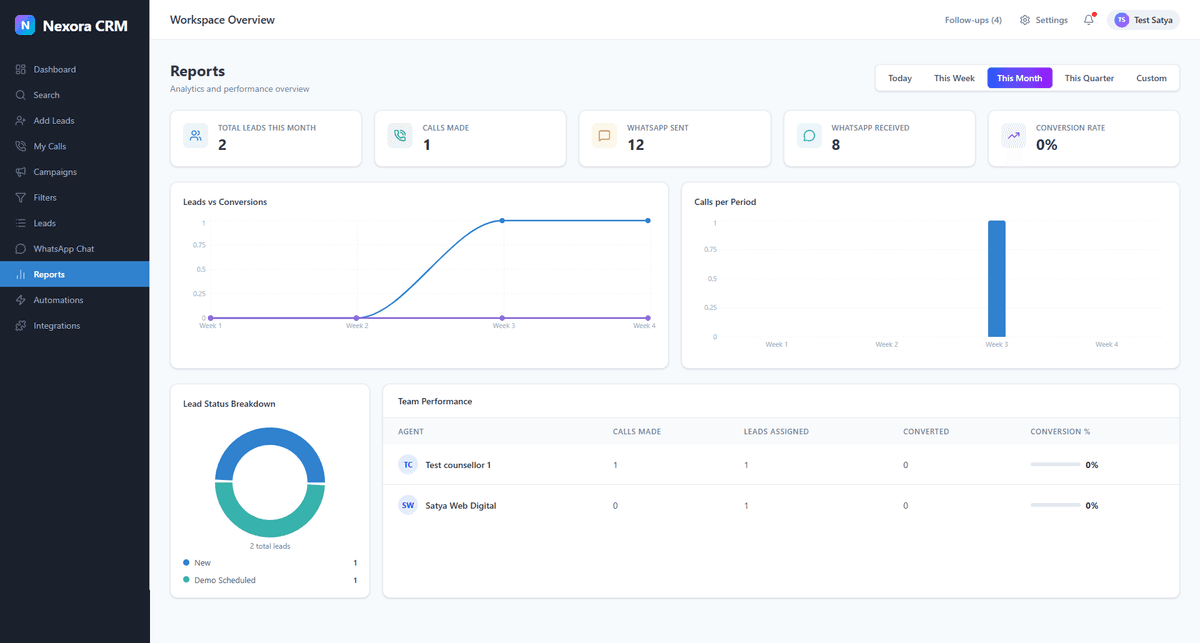Image resolution: width=1200 pixels, height=643 pixels.
Task: Open Follow-ups (4) link
Action: pos(973,20)
